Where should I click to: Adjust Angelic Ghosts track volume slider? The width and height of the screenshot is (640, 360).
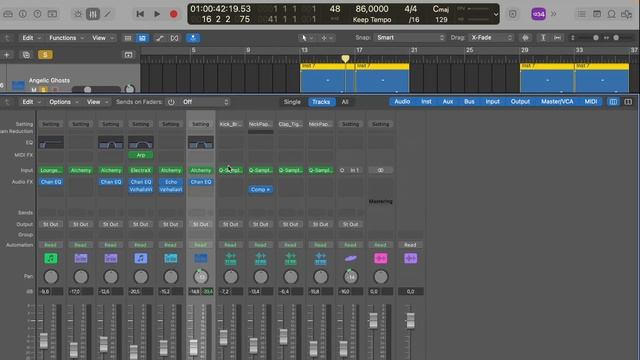pyautogui.click(x=97, y=89)
